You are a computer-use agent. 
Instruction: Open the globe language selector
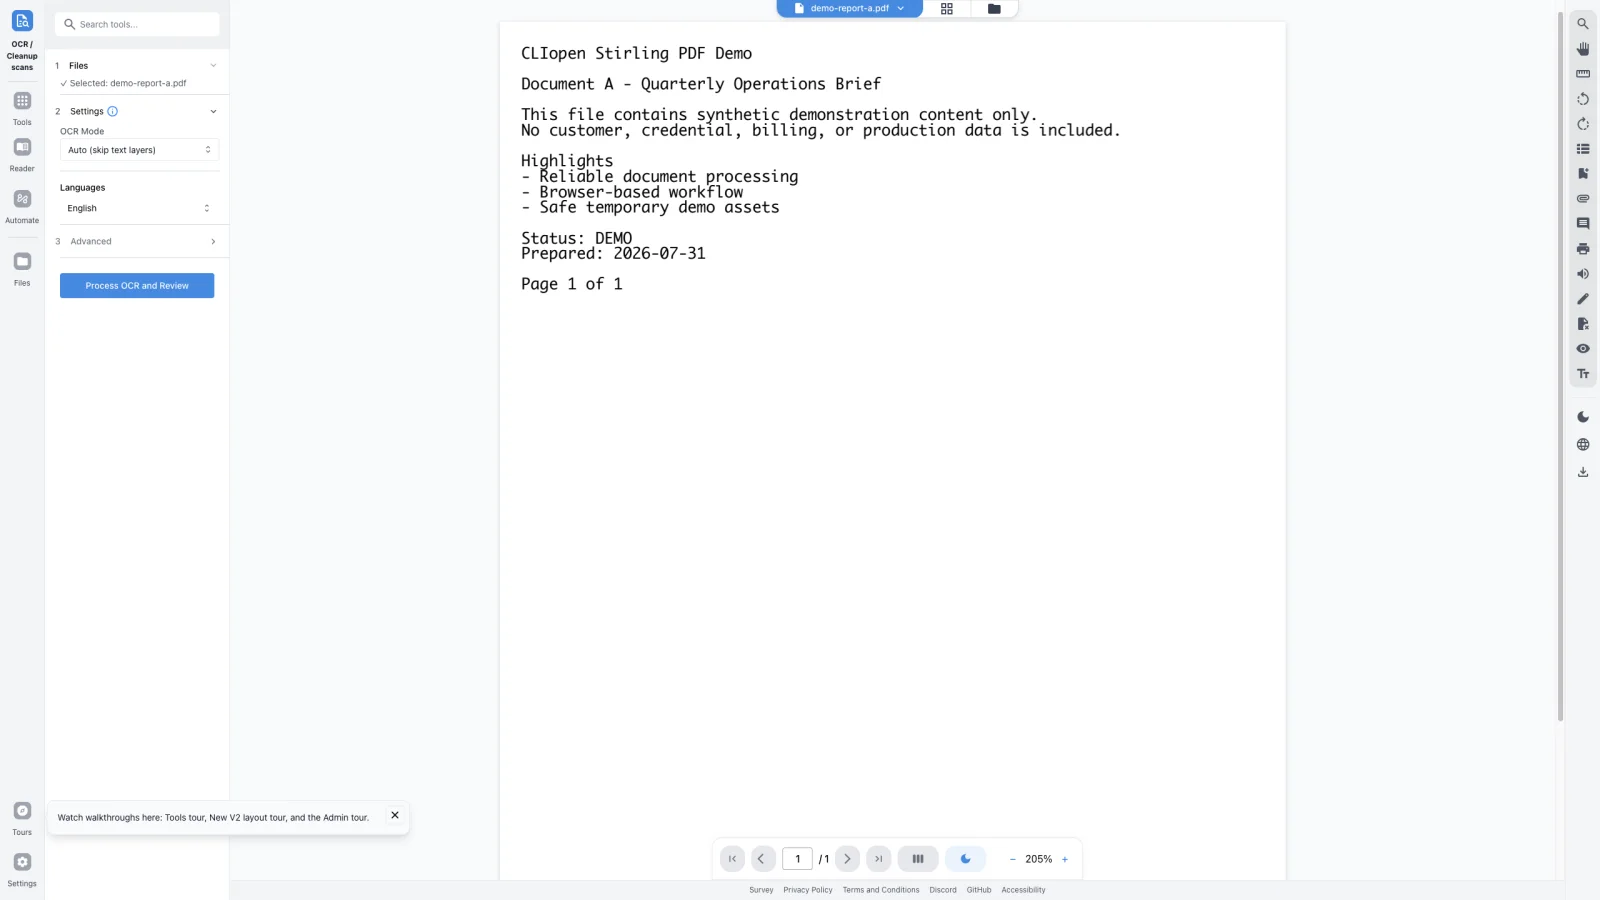pyautogui.click(x=1583, y=445)
